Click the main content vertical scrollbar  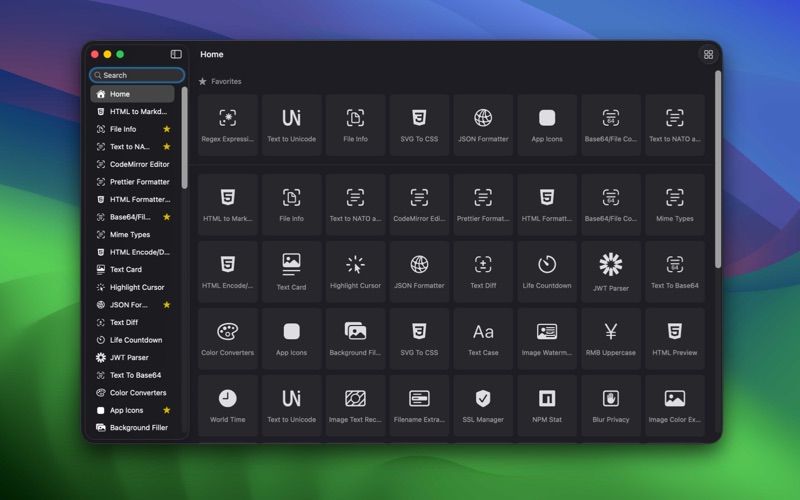pos(717,170)
